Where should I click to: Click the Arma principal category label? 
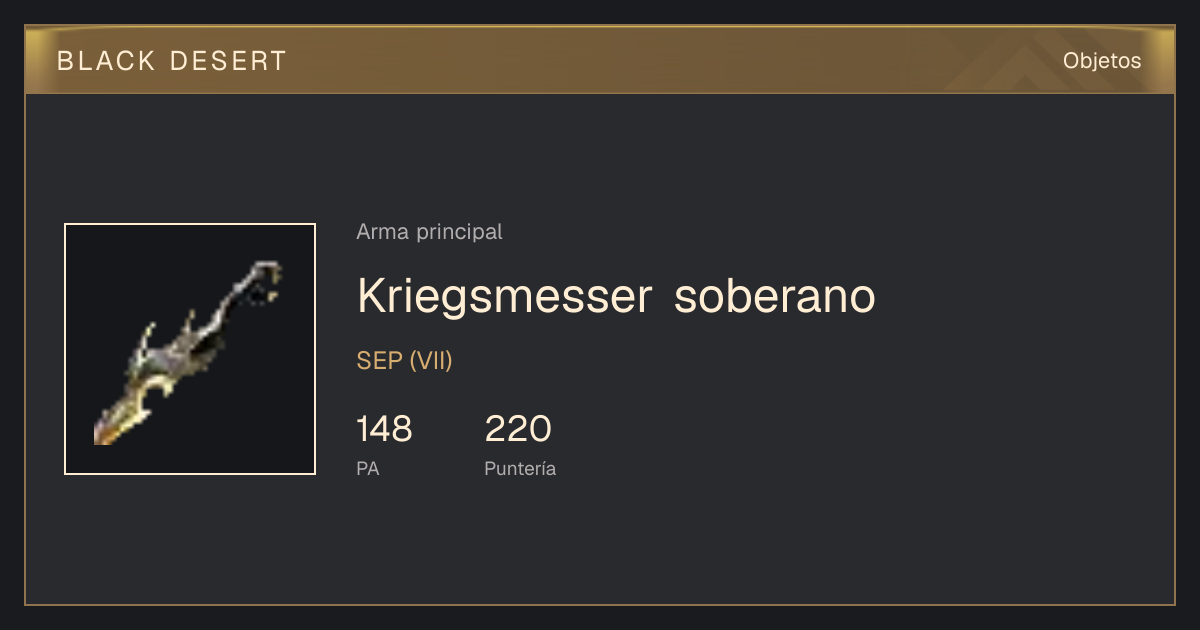pyautogui.click(x=429, y=232)
